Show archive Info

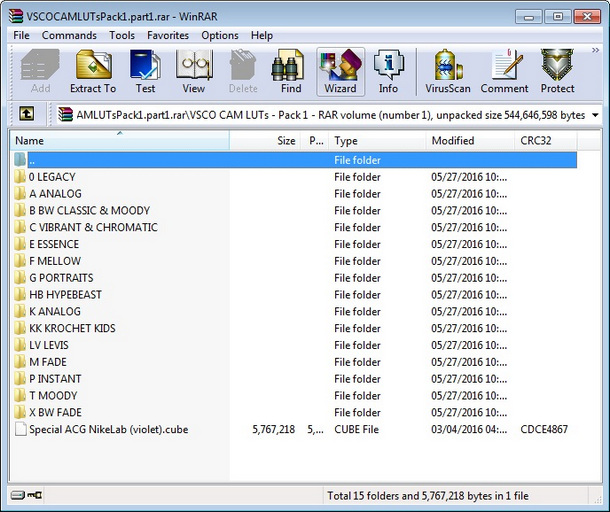tap(388, 72)
